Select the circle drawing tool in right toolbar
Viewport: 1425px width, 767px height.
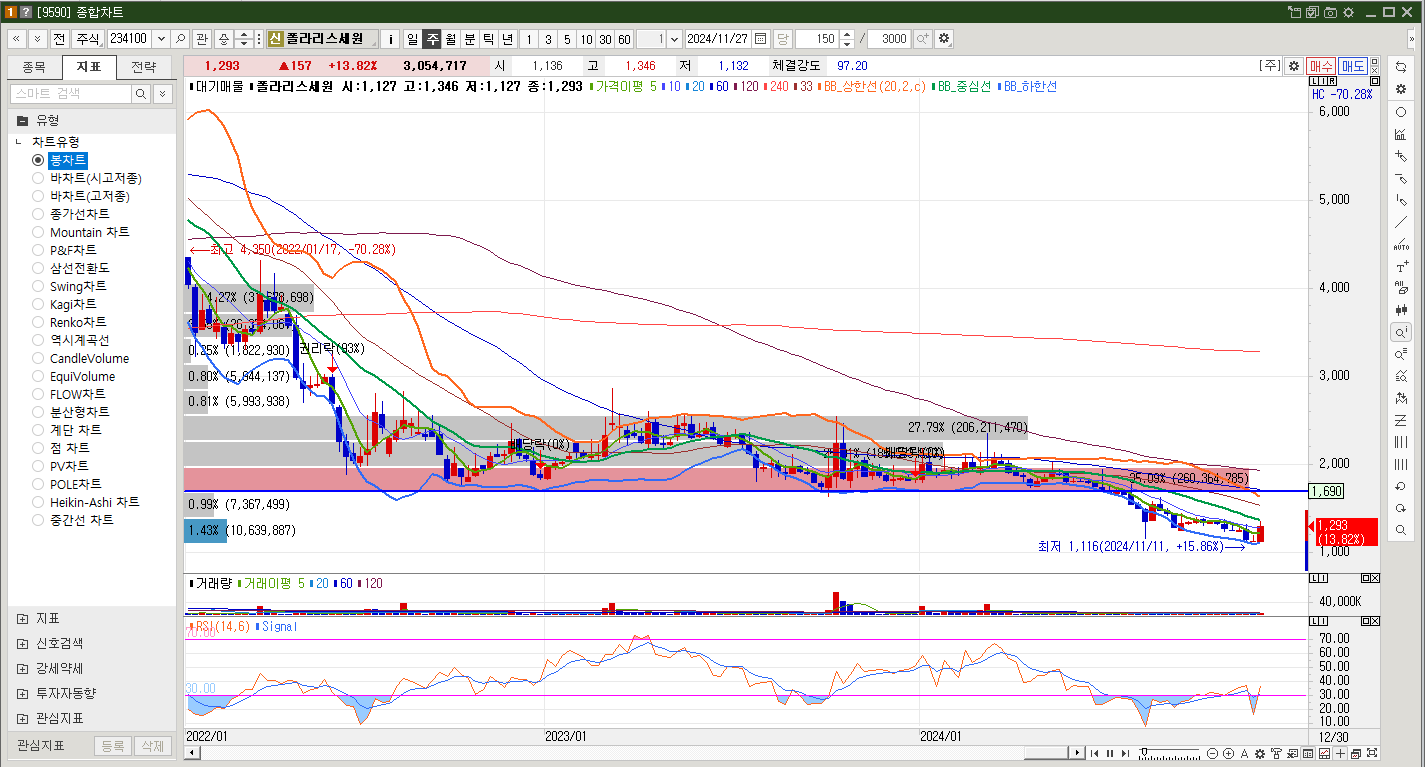coord(1400,112)
